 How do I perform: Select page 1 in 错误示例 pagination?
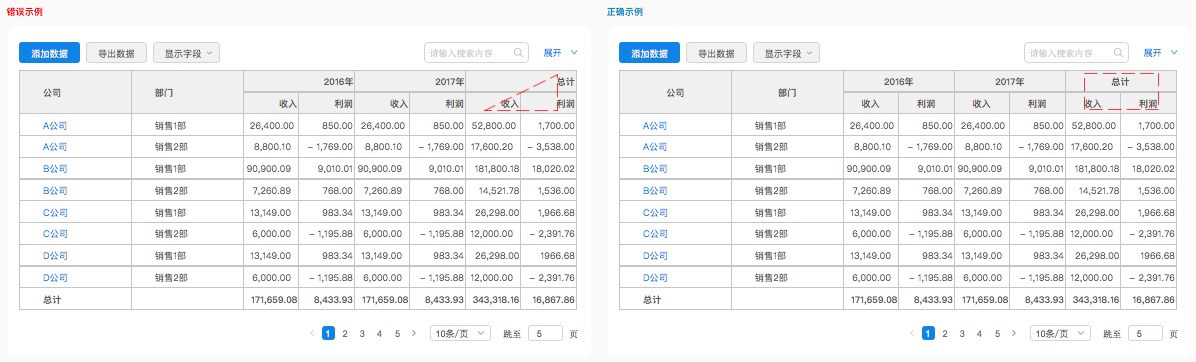click(329, 333)
